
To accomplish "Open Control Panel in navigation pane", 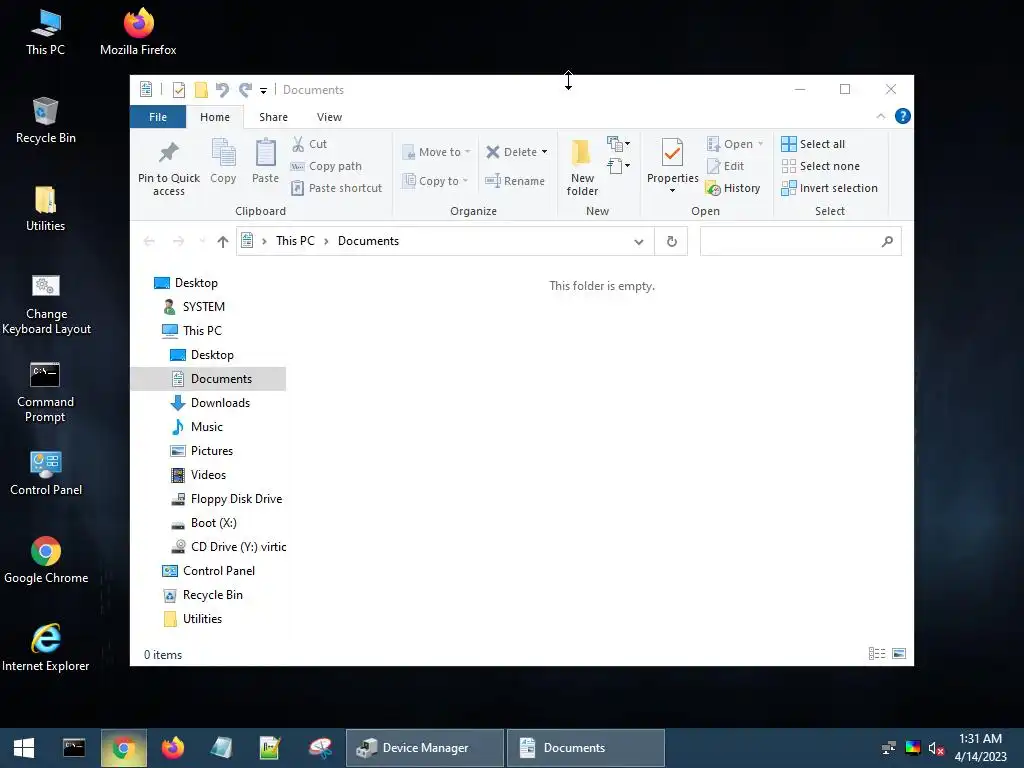I will coord(219,571).
